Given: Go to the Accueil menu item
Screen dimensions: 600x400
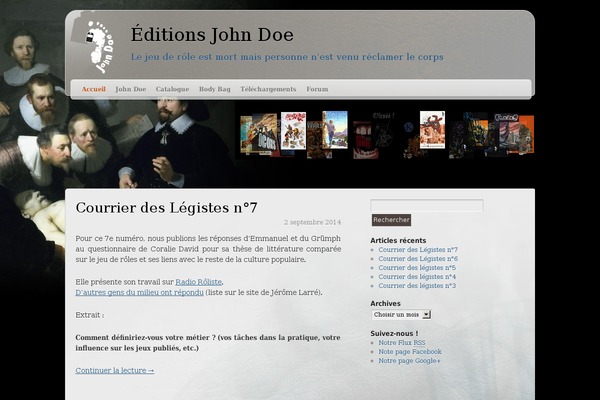Looking at the screenshot, I should (94, 89).
